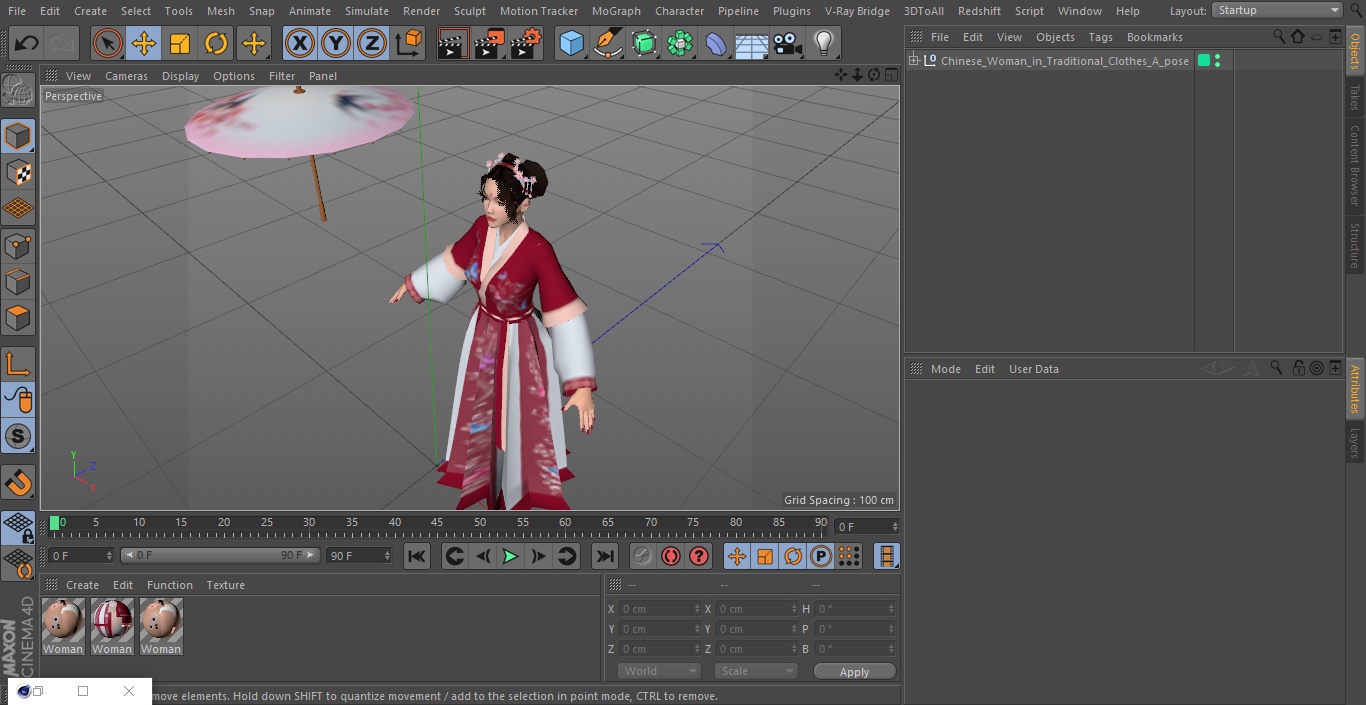Open the Scale mode dropdown
This screenshot has width=1366, height=705.
coord(756,671)
